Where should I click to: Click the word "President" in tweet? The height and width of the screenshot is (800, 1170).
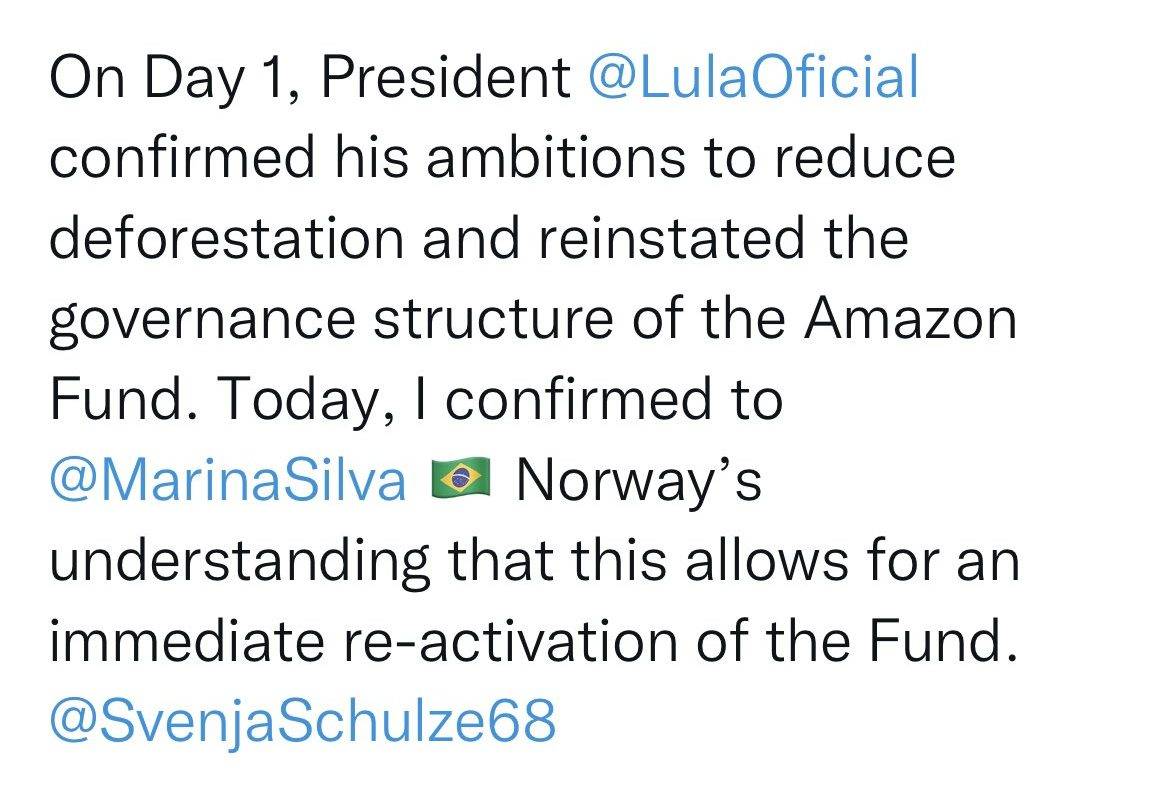(447, 79)
